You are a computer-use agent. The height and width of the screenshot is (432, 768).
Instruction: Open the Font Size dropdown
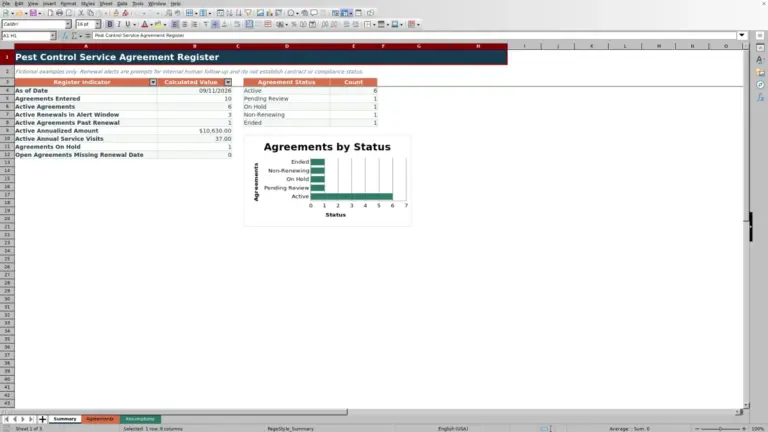(97, 24)
